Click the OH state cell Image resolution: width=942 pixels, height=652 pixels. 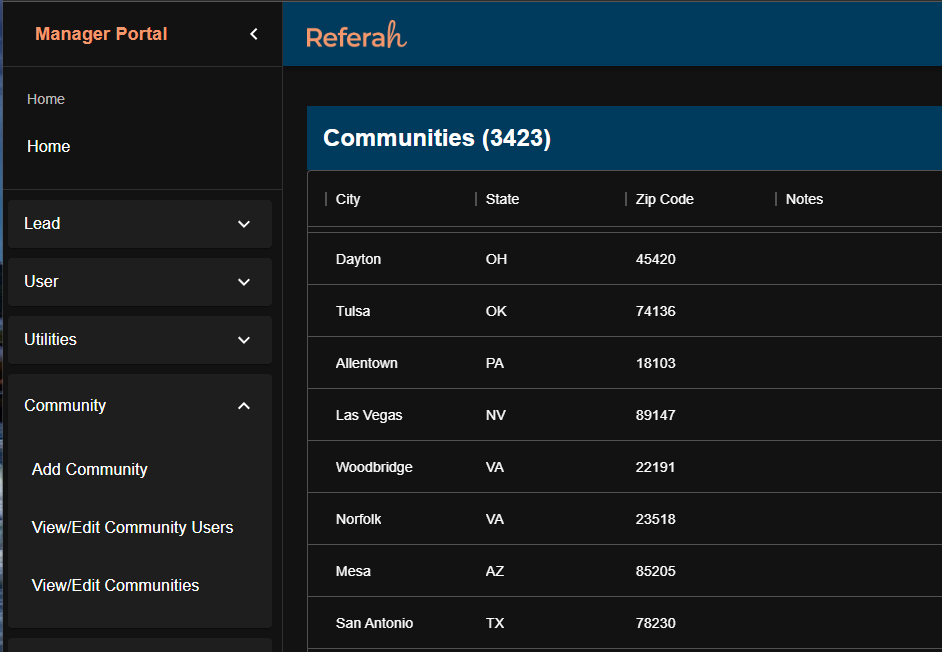tap(496, 259)
